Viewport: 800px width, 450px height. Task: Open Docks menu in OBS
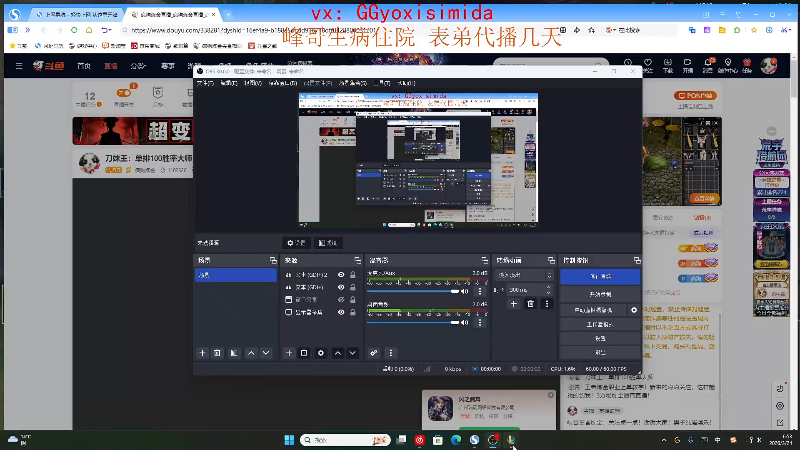282,83
